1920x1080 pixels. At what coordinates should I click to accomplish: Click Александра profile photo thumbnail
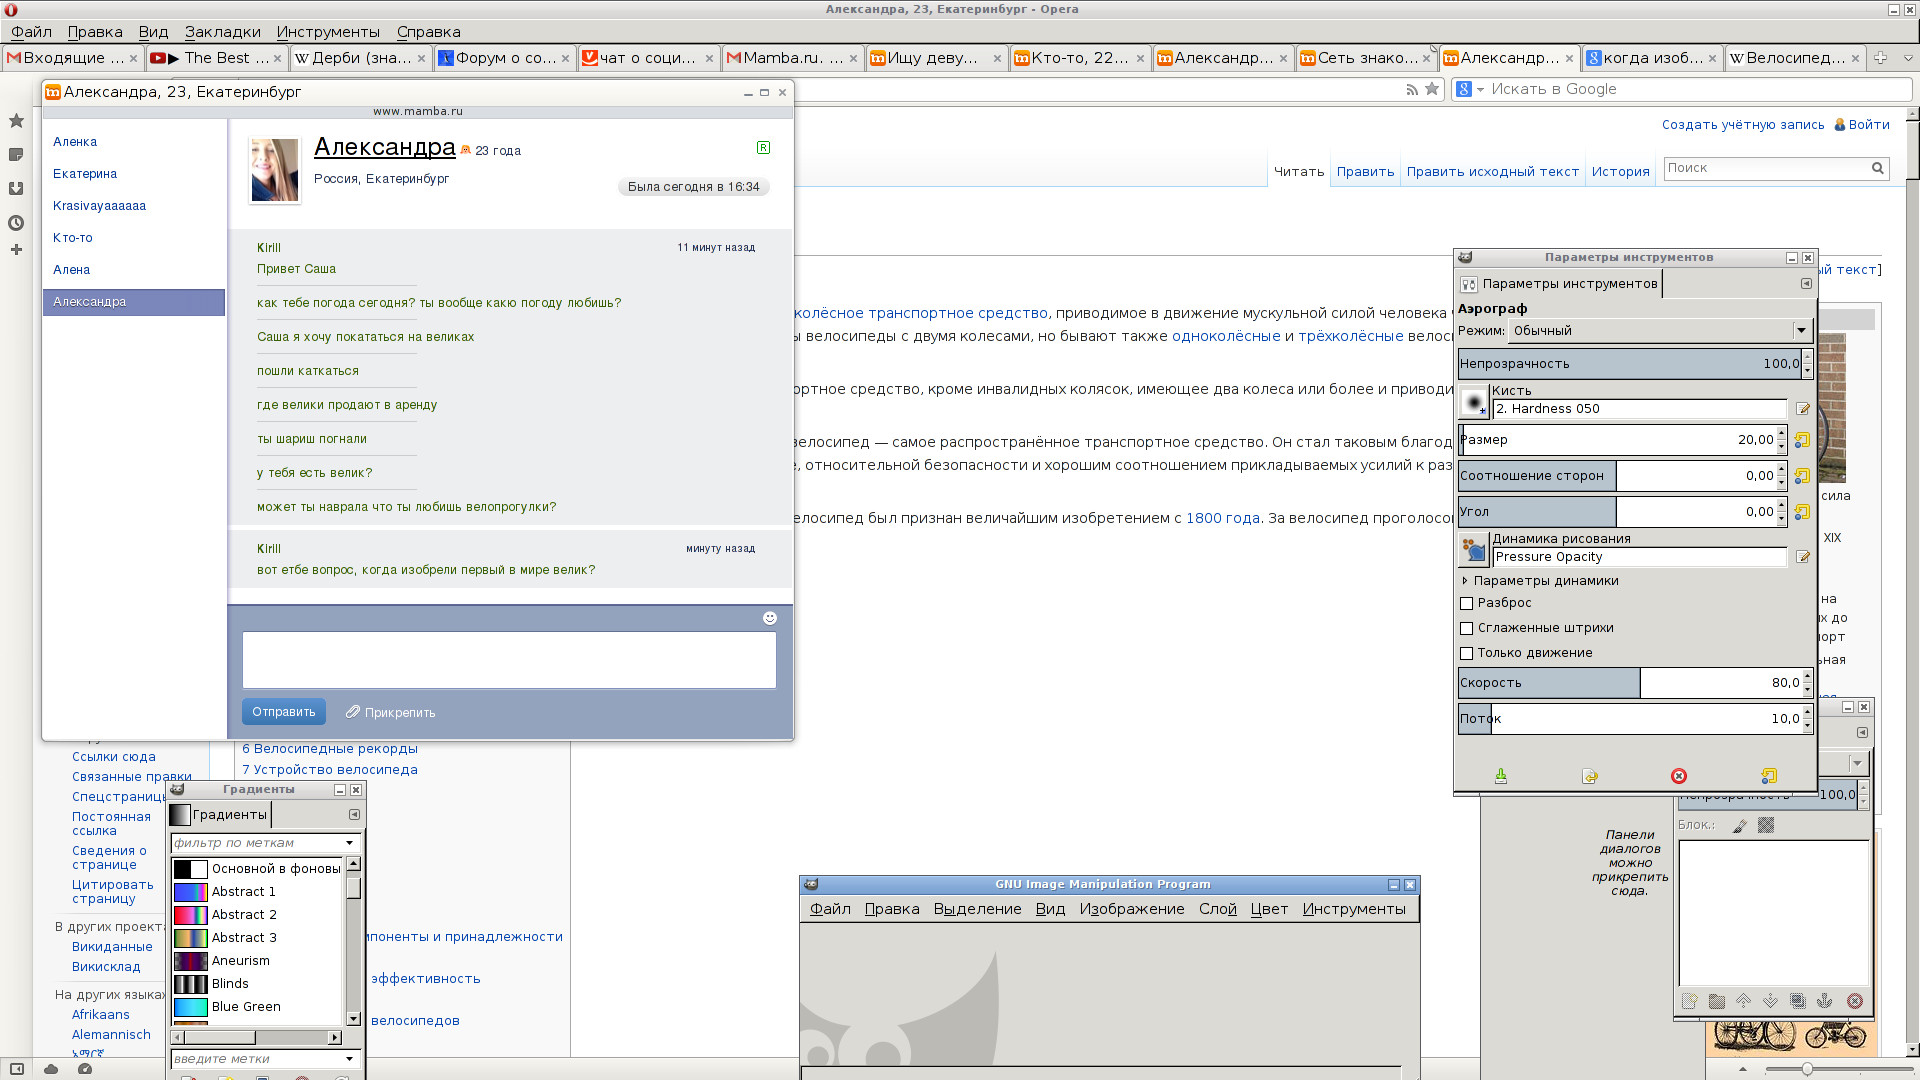[275, 170]
